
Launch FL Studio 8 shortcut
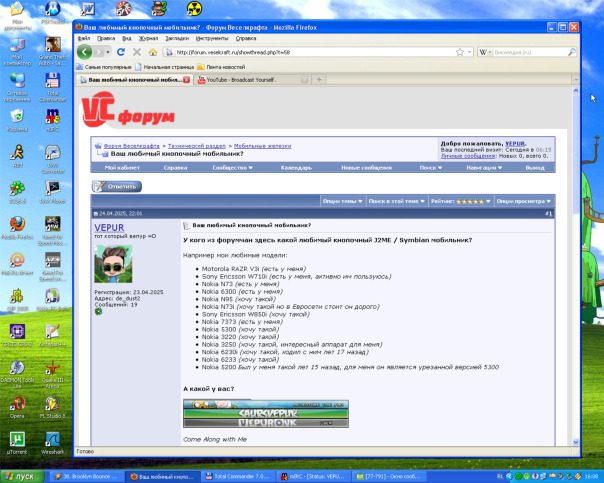click(52, 408)
